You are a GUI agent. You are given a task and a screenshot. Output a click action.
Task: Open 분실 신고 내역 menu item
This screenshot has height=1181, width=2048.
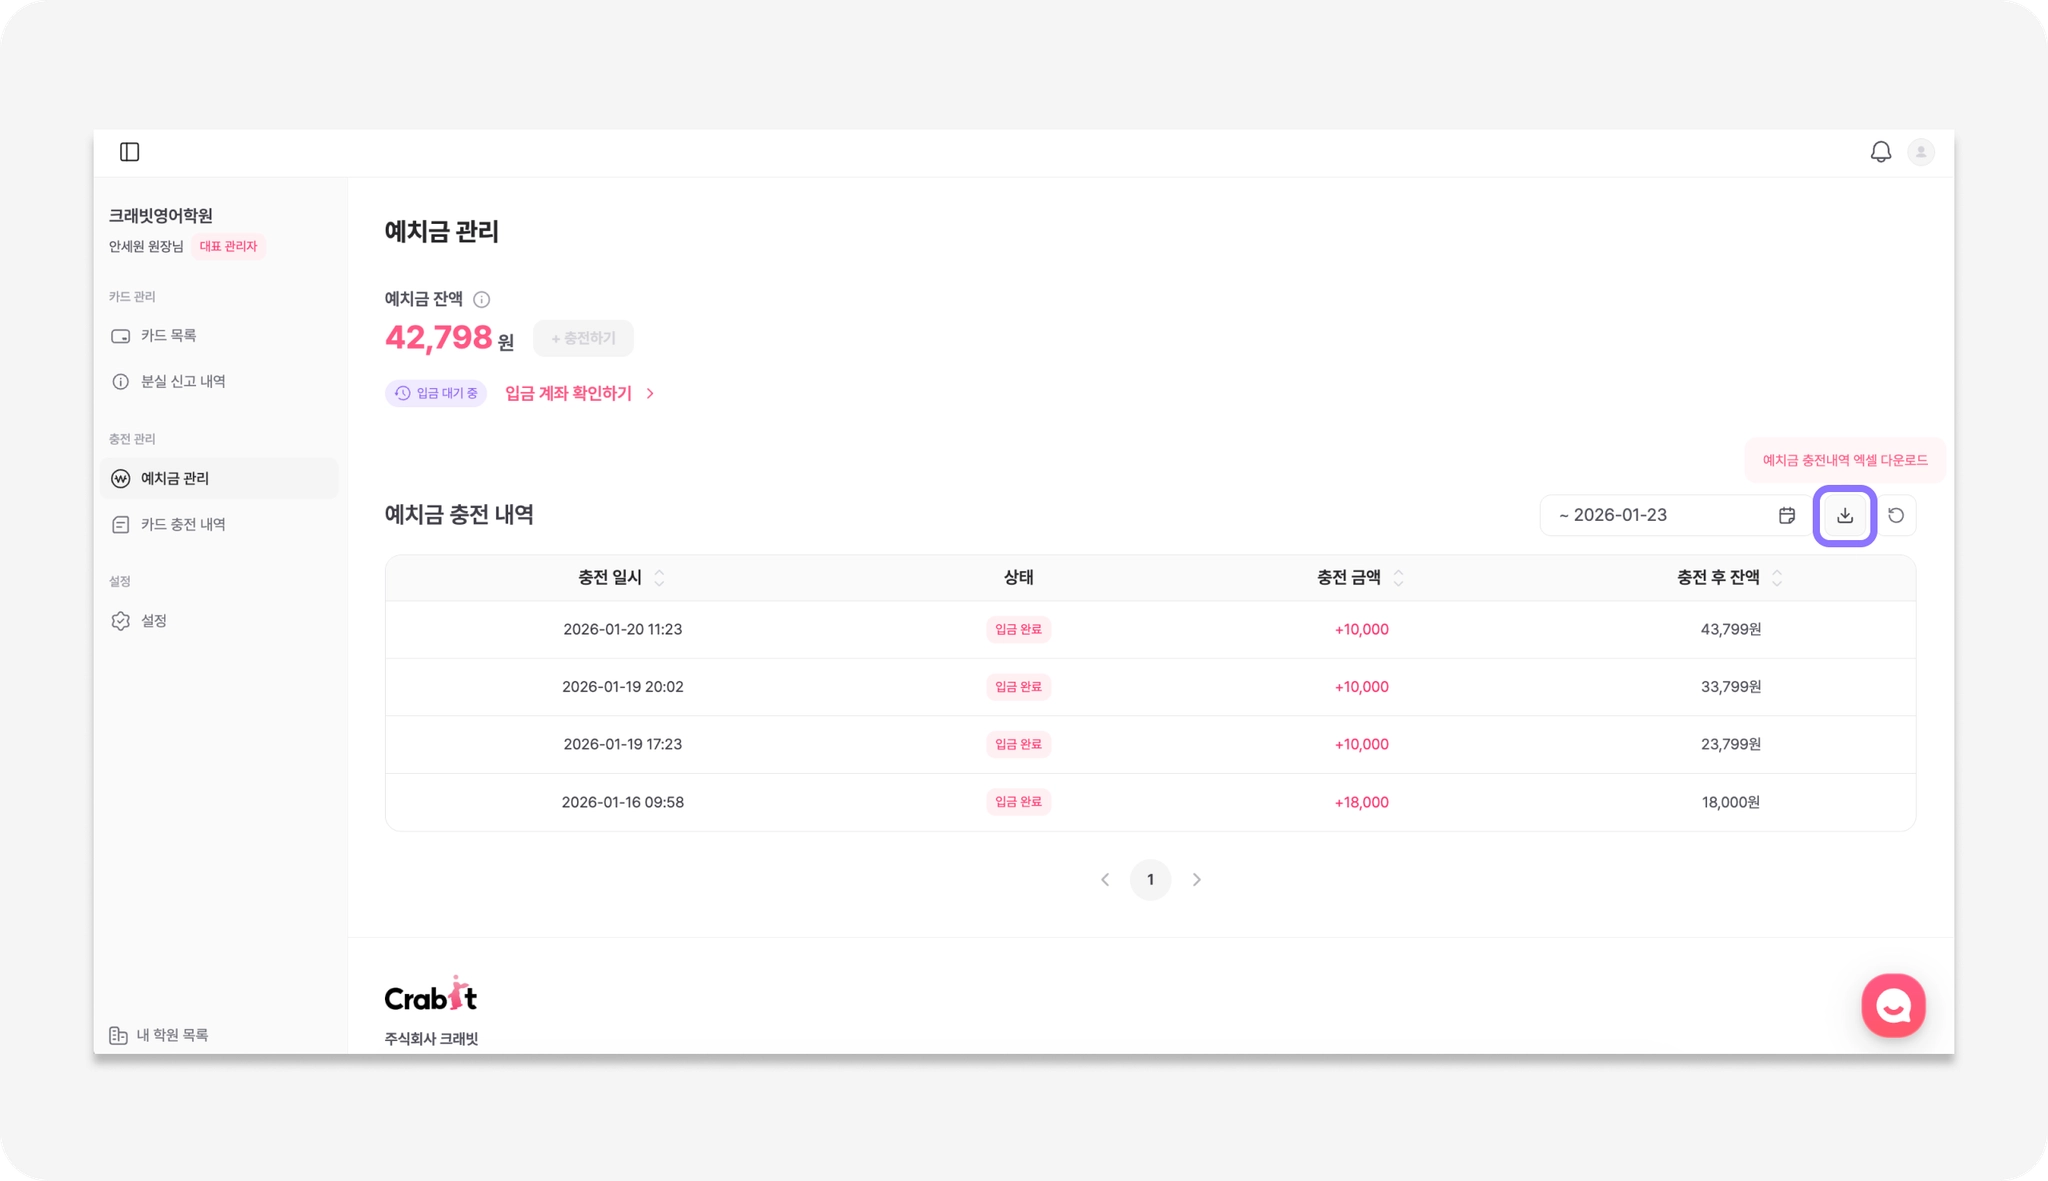(x=182, y=382)
